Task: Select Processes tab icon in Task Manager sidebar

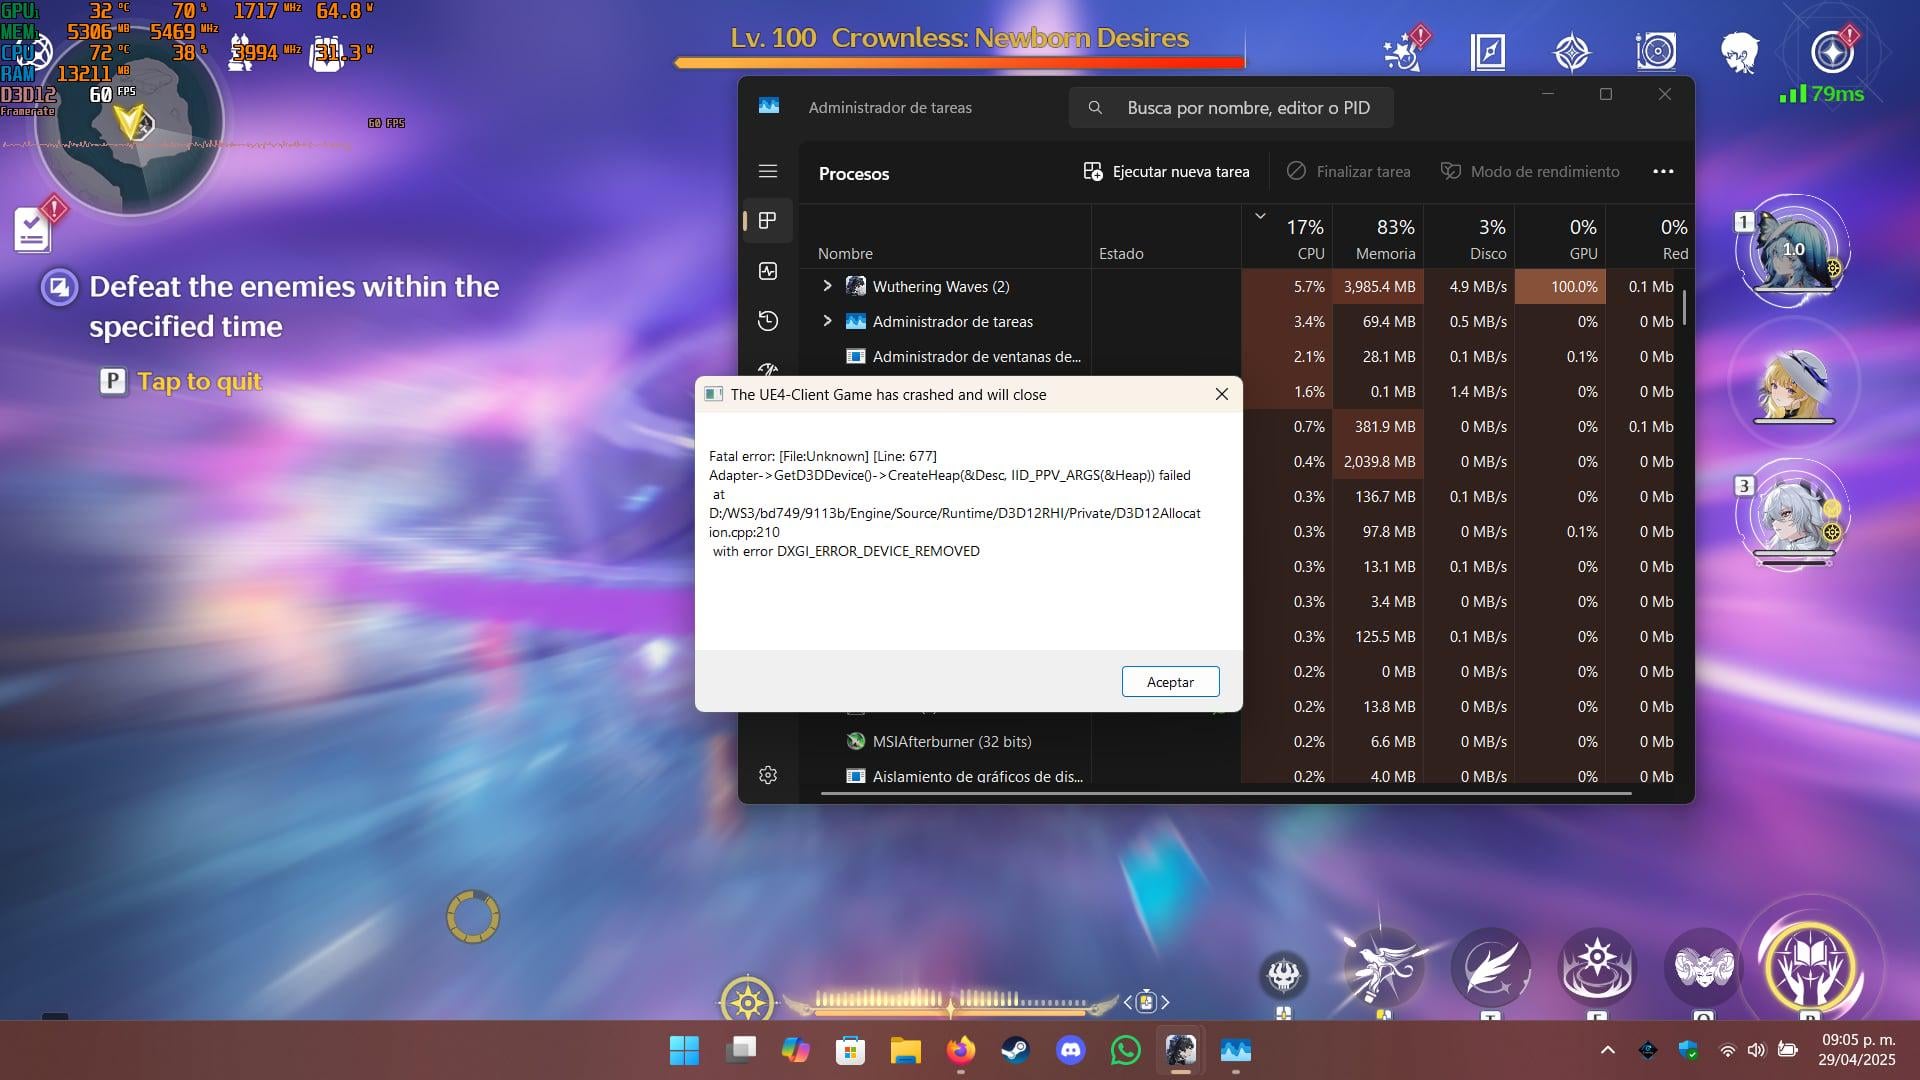Action: click(x=768, y=220)
